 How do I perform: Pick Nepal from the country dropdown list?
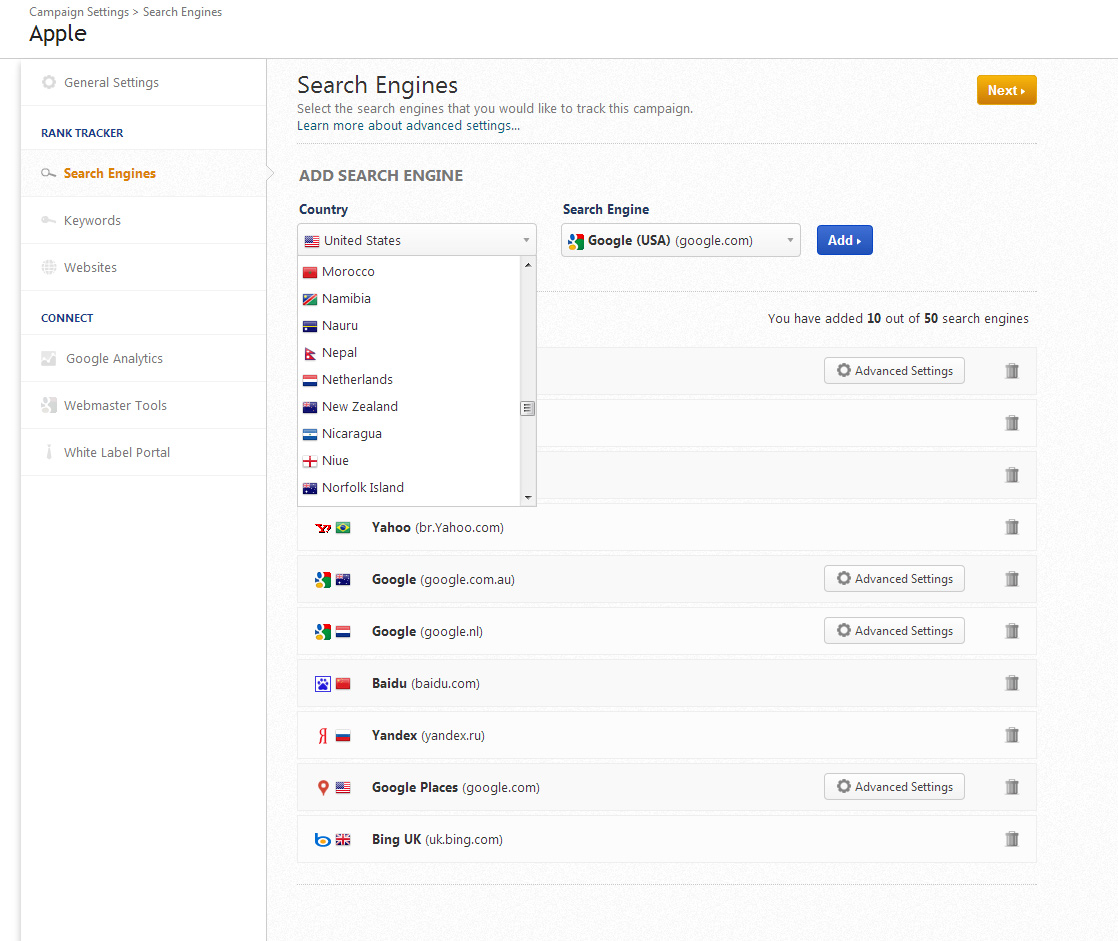339,353
